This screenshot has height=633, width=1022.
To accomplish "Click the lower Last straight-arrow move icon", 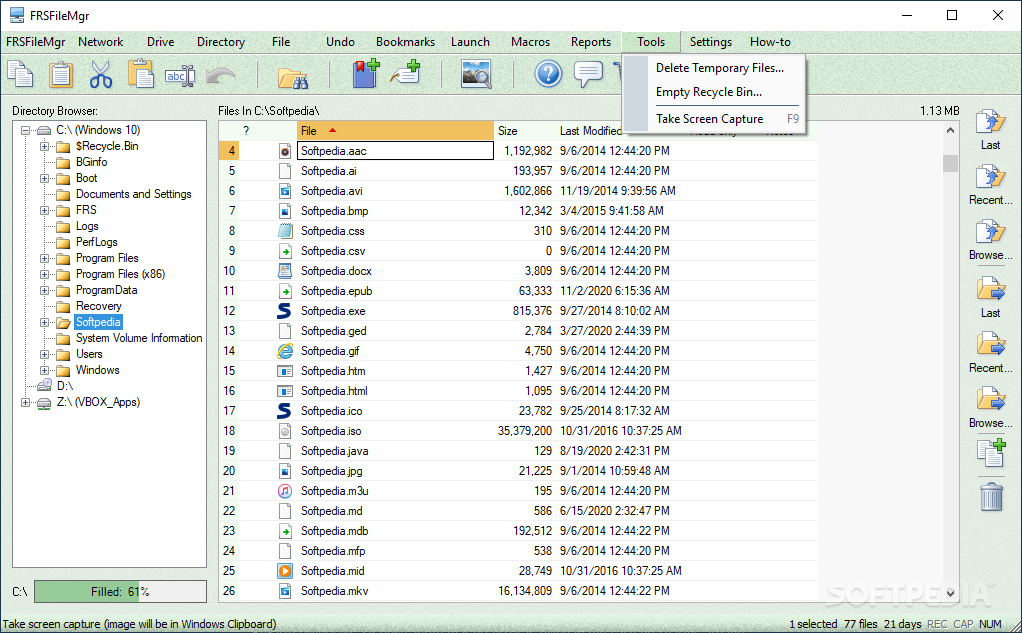I will 991,289.
